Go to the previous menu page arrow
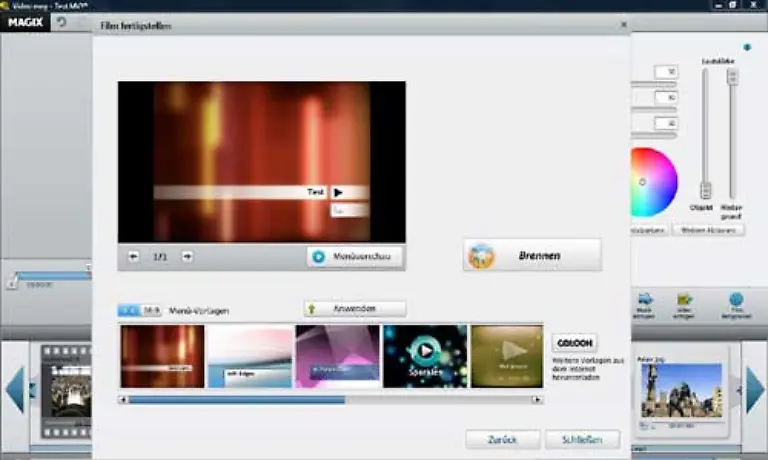The height and width of the screenshot is (460, 768). click(x=134, y=257)
